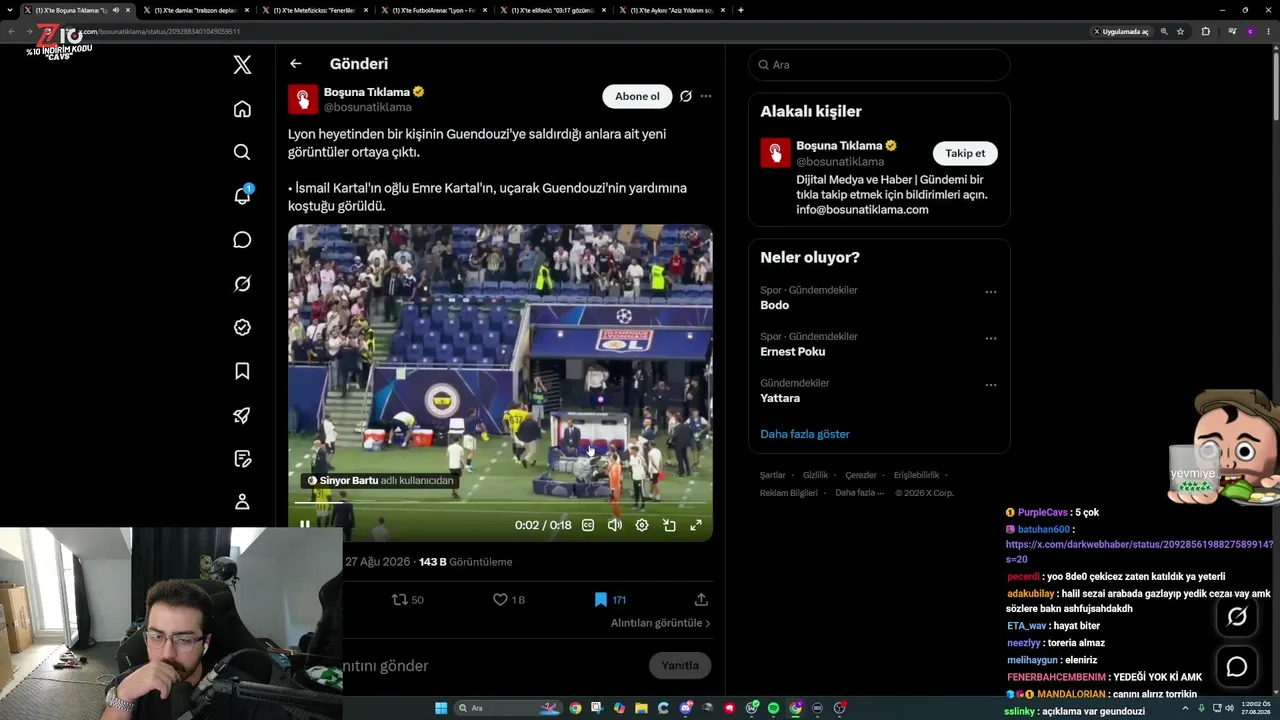Screen dimensions: 1280x720
Task: Mute the video sound
Action: [x=615, y=525]
